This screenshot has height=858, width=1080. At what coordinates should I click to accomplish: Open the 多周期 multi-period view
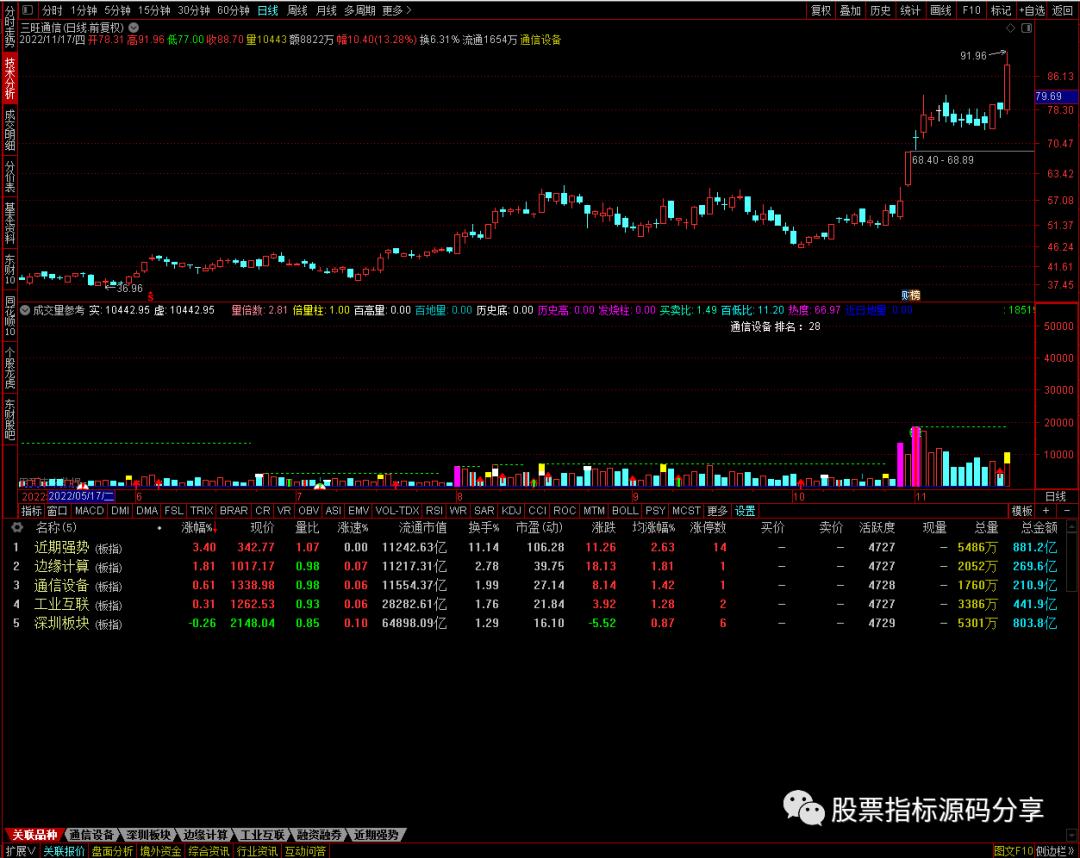click(x=360, y=10)
